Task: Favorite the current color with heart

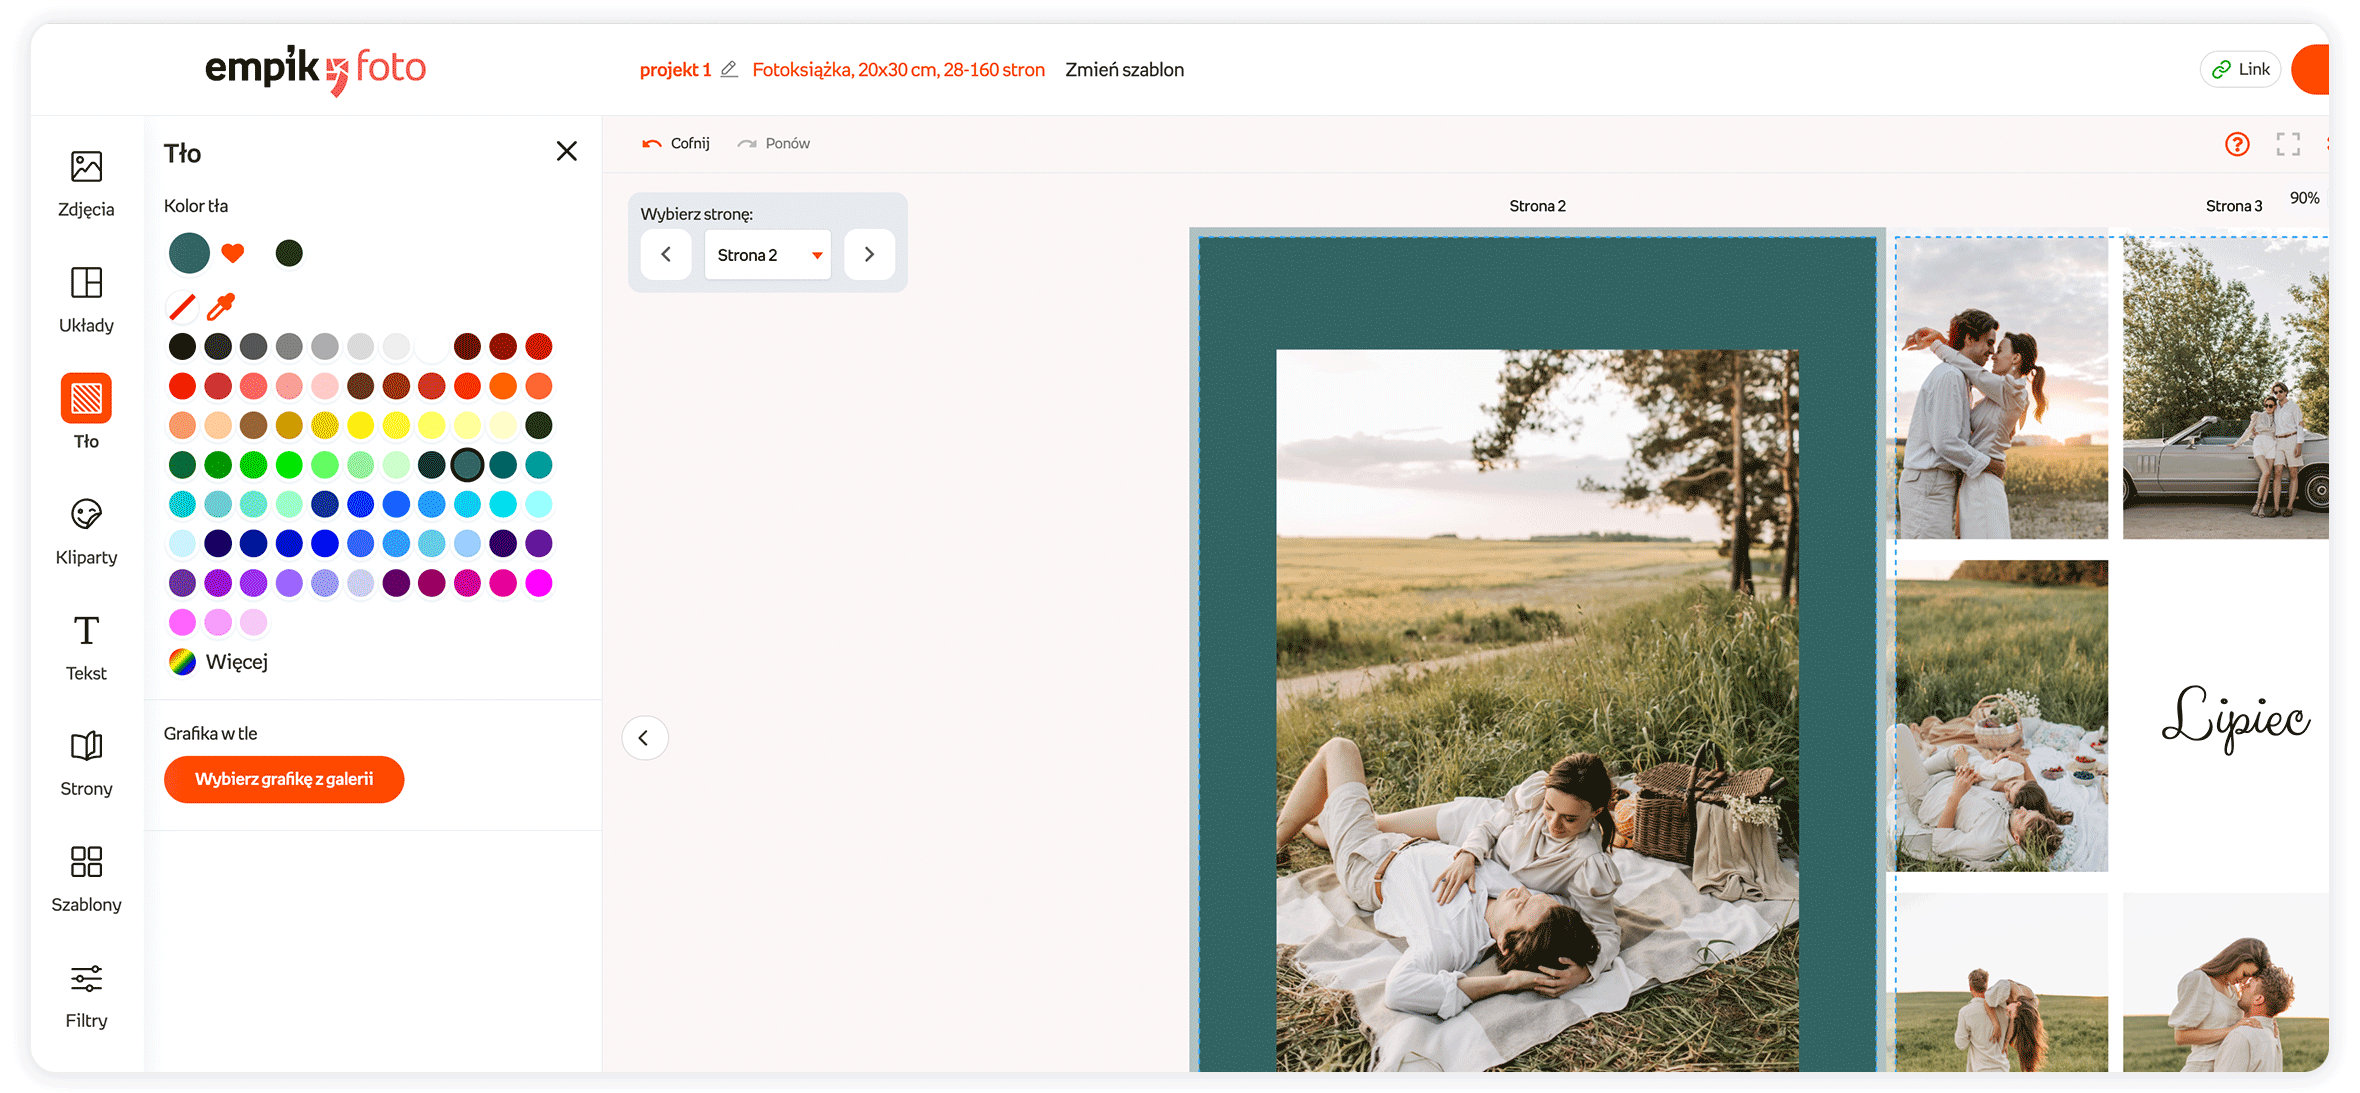Action: [233, 253]
